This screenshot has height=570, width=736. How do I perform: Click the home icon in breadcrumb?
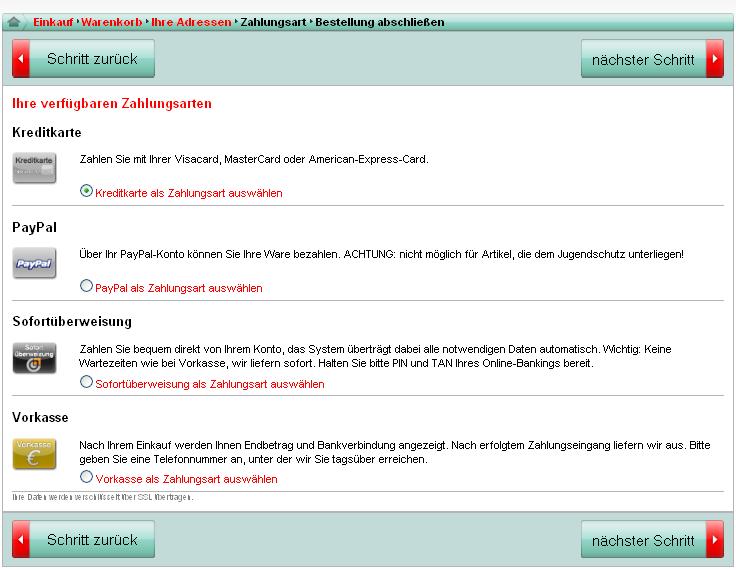14,22
